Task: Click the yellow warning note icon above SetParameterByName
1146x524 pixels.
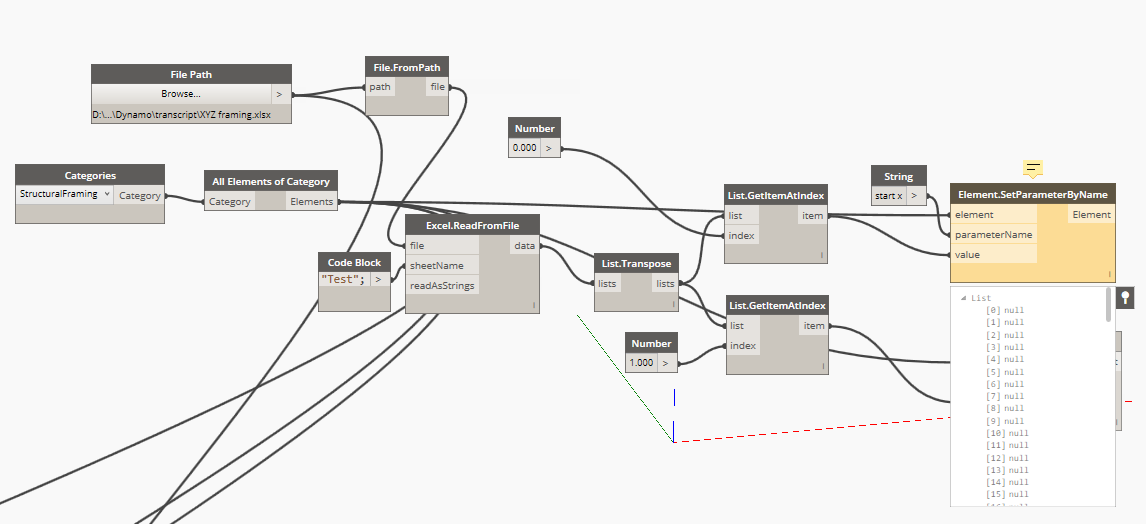Action: tap(1033, 169)
